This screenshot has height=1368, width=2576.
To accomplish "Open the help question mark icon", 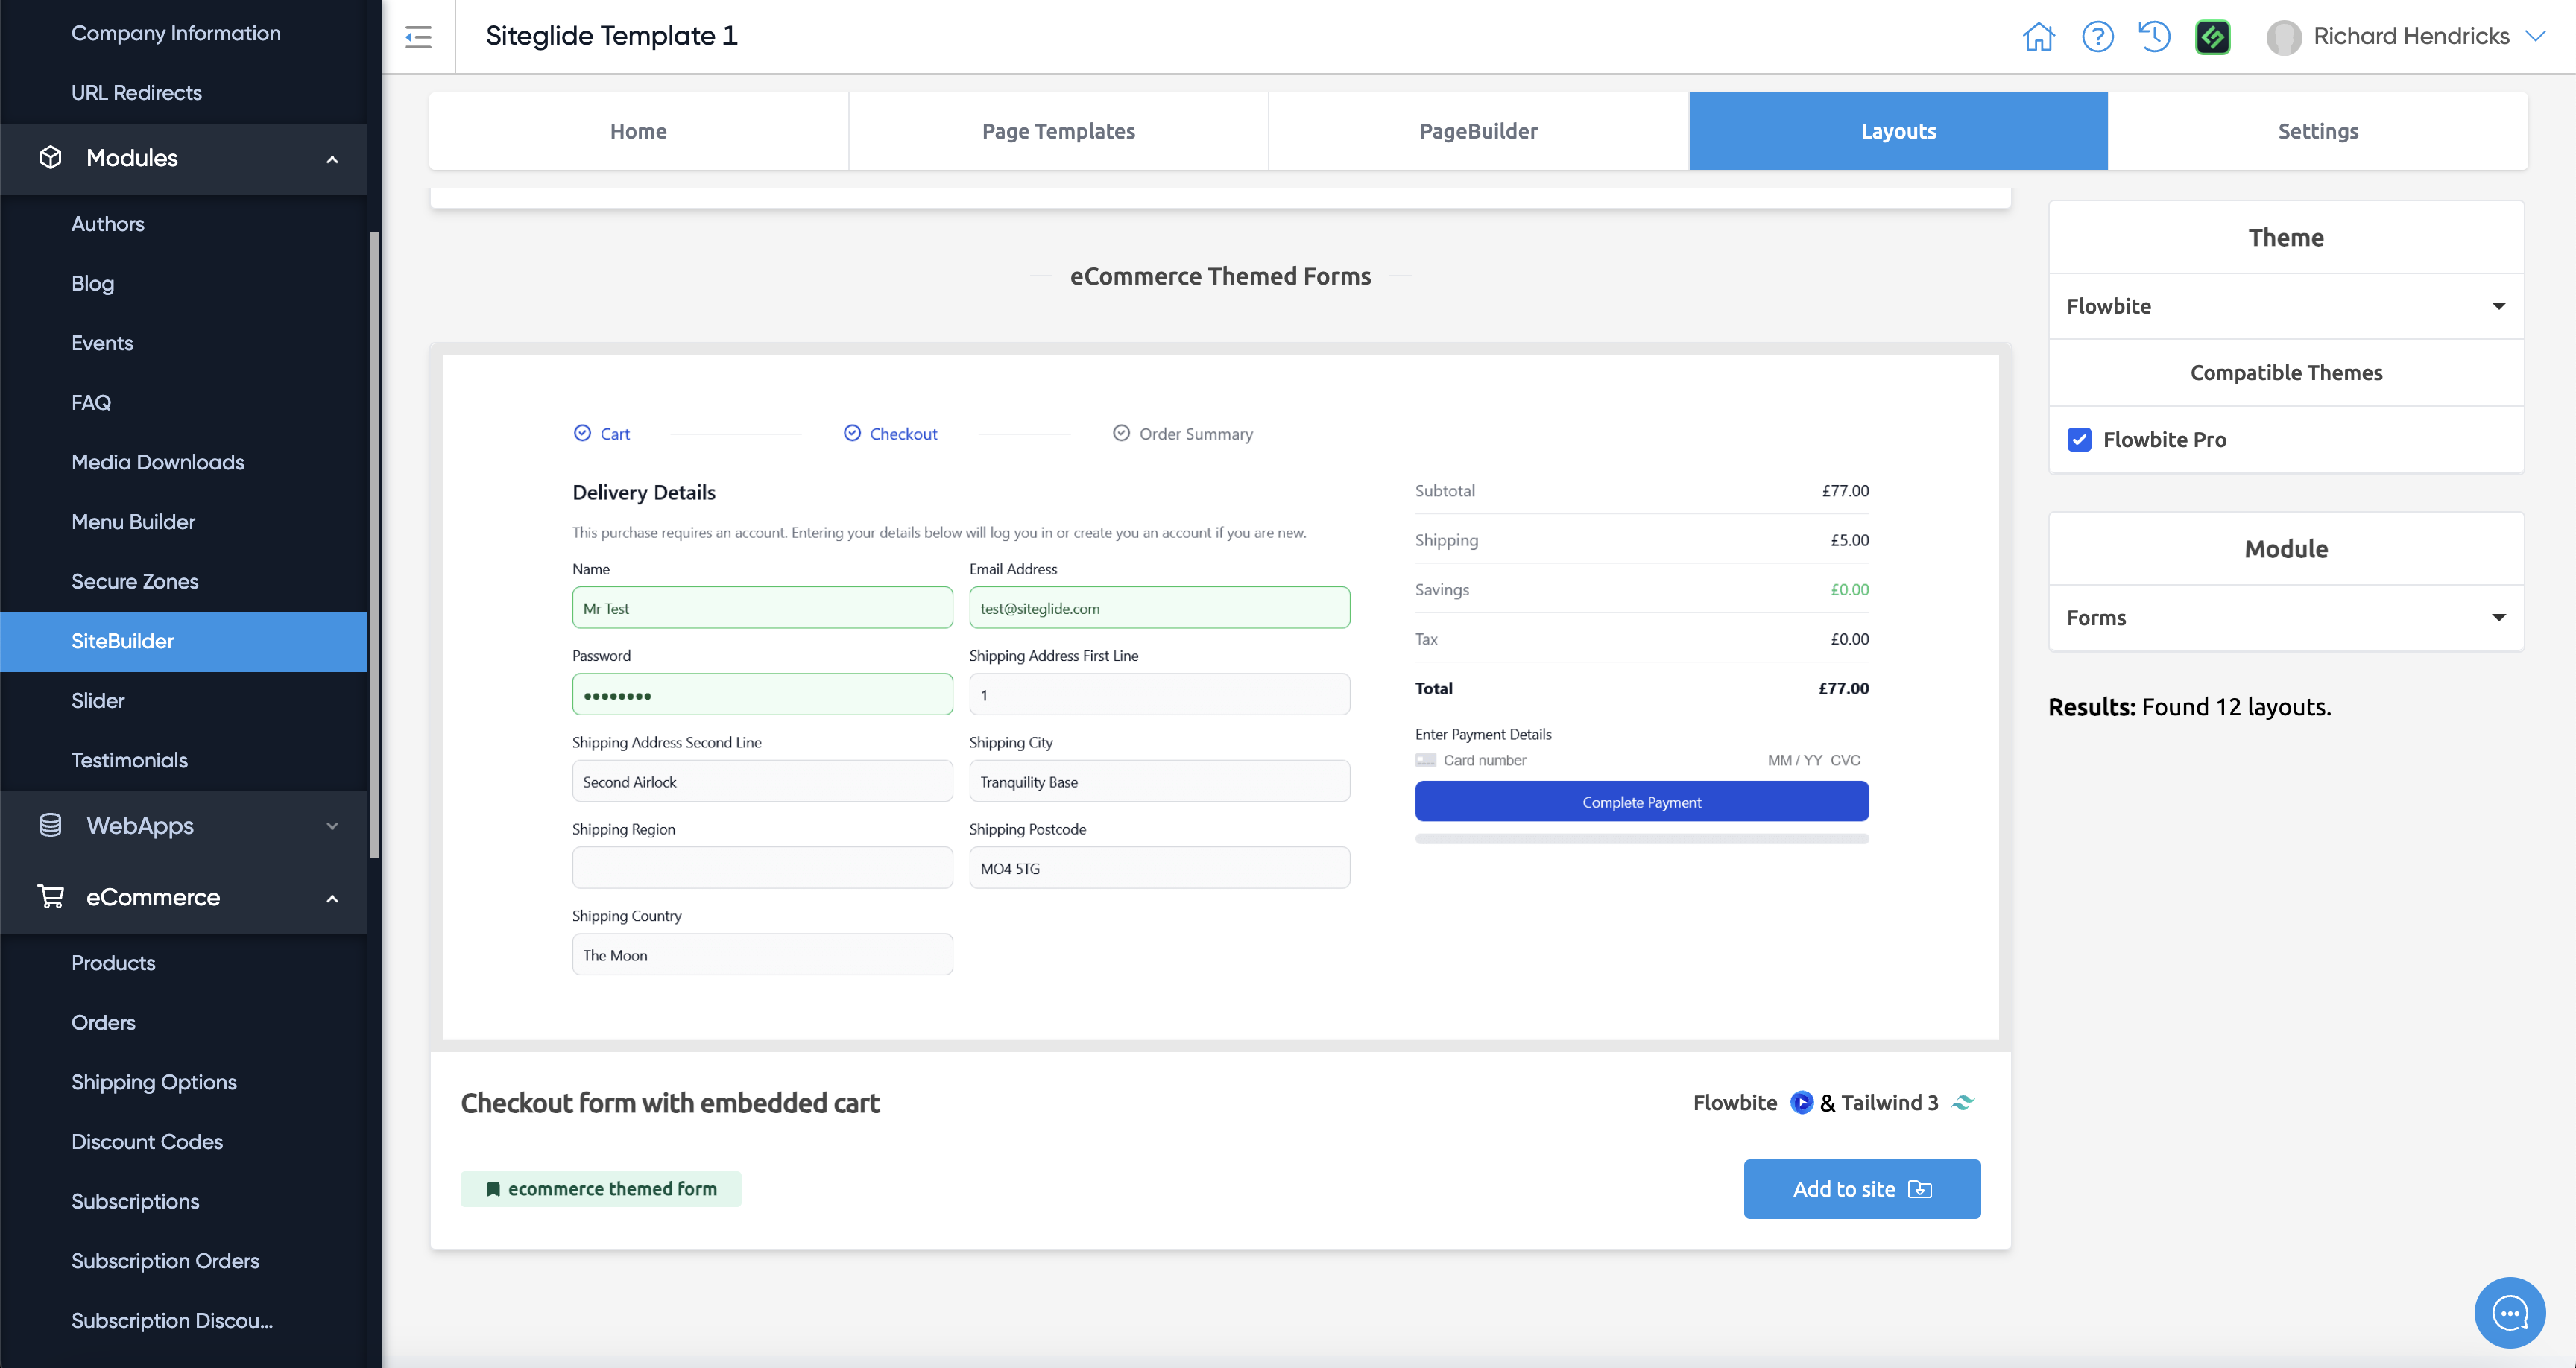I will pyautogui.click(x=2097, y=37).
